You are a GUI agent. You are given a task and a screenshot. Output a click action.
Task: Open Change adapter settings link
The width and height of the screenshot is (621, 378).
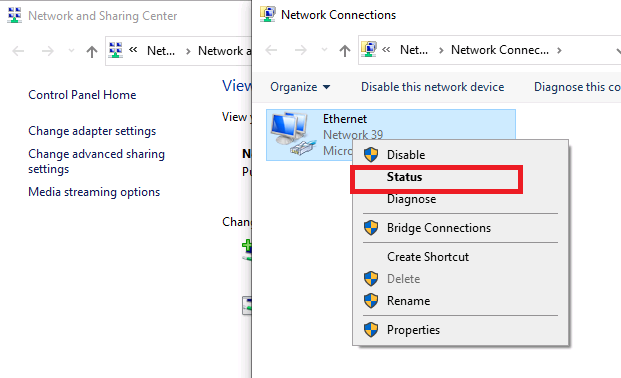pos(92,131)
